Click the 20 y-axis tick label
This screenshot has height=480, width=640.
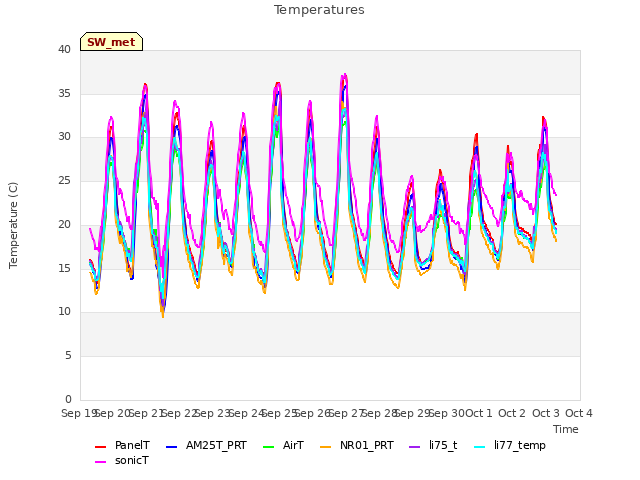(64, 224)
